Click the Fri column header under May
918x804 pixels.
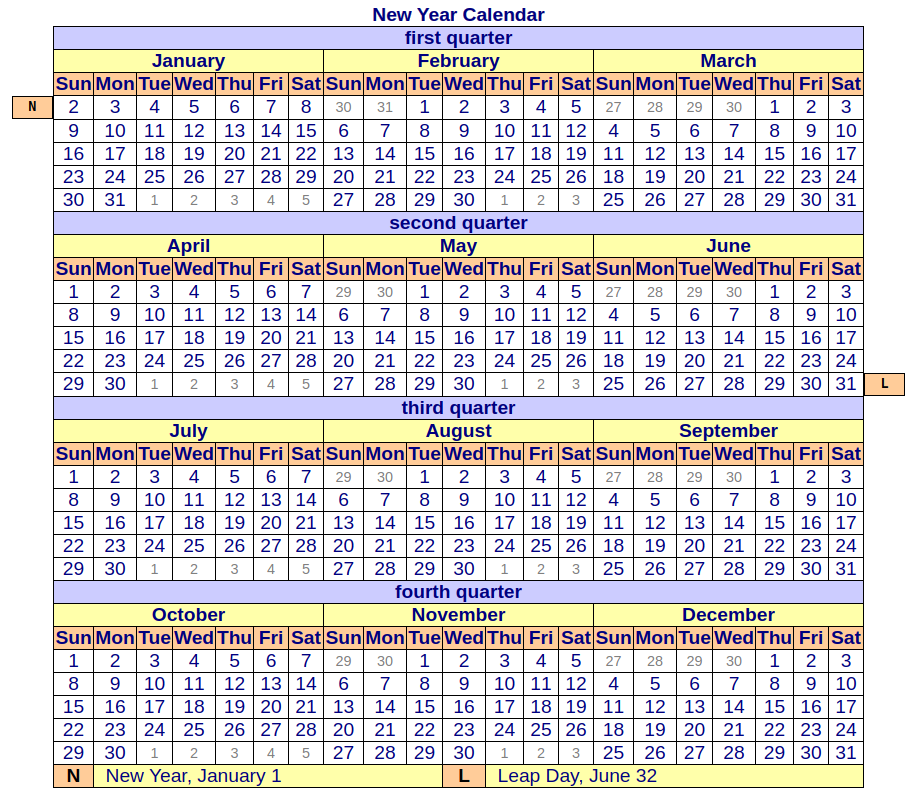tap(541, 269)
